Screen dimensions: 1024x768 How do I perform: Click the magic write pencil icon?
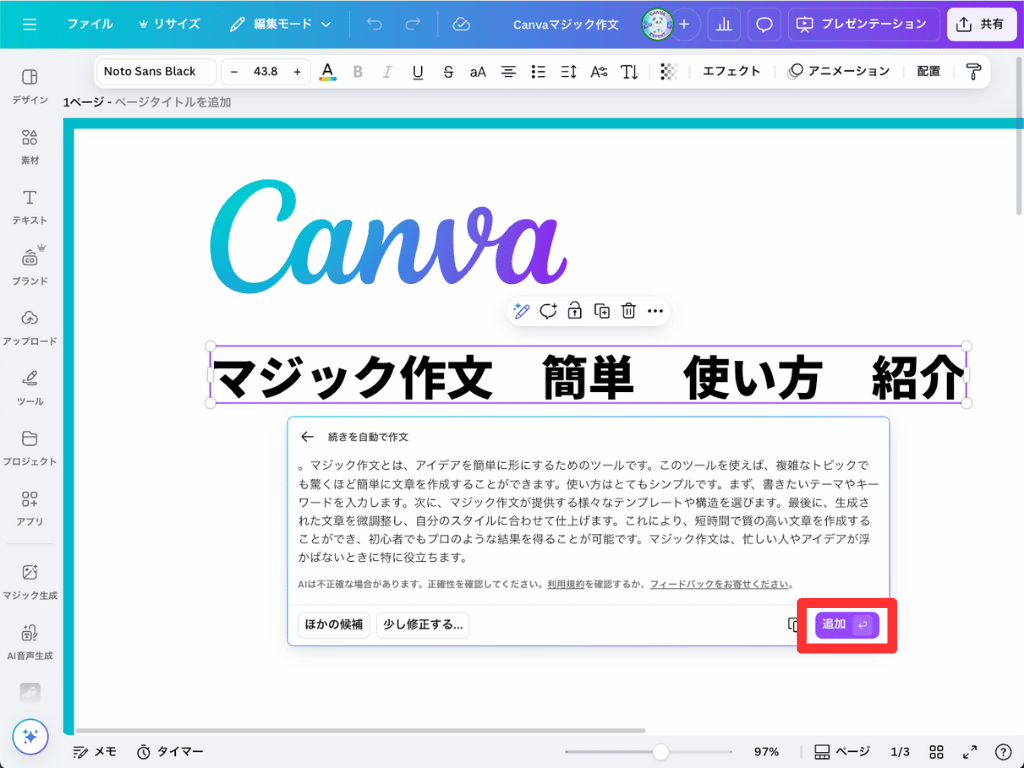pyautogui.click(x=521, y=311)
